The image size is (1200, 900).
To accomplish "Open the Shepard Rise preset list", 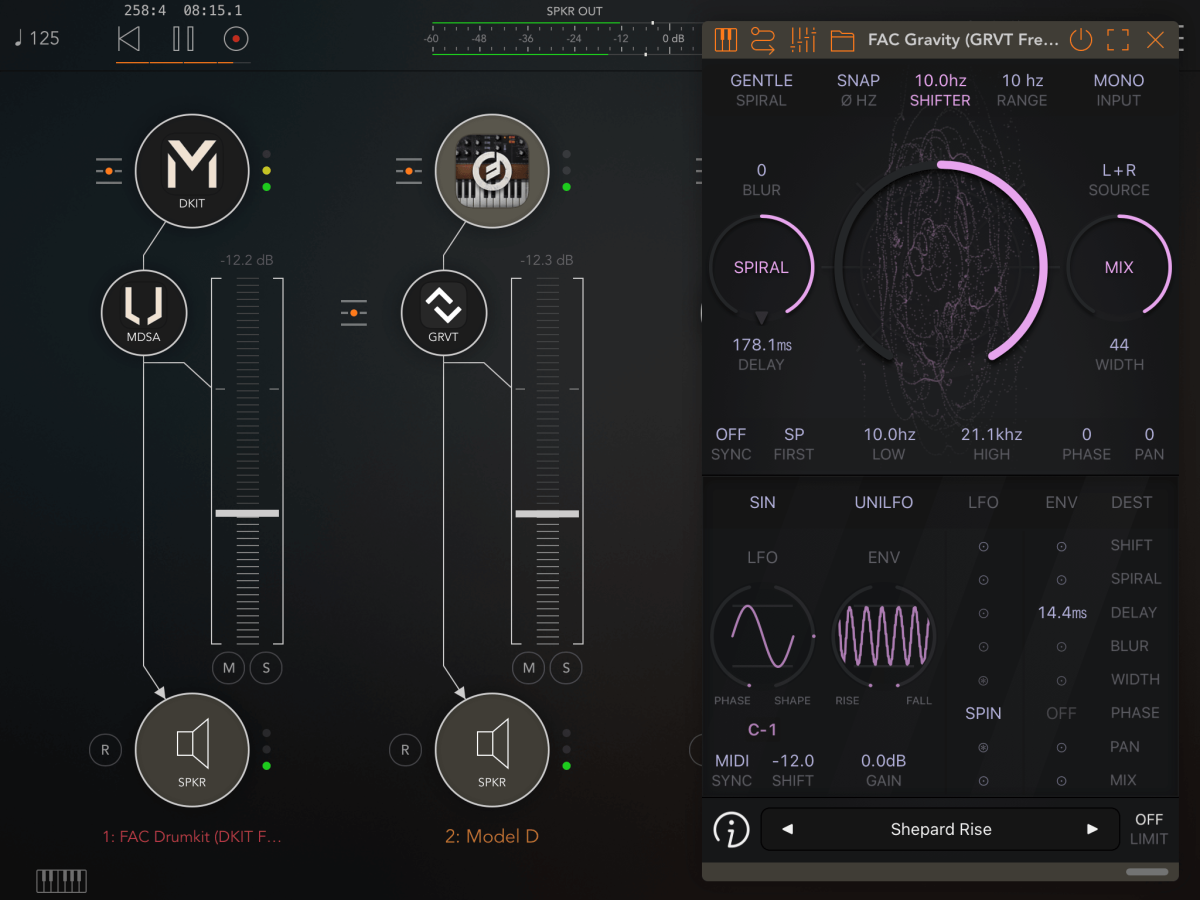I will [941, 829].
